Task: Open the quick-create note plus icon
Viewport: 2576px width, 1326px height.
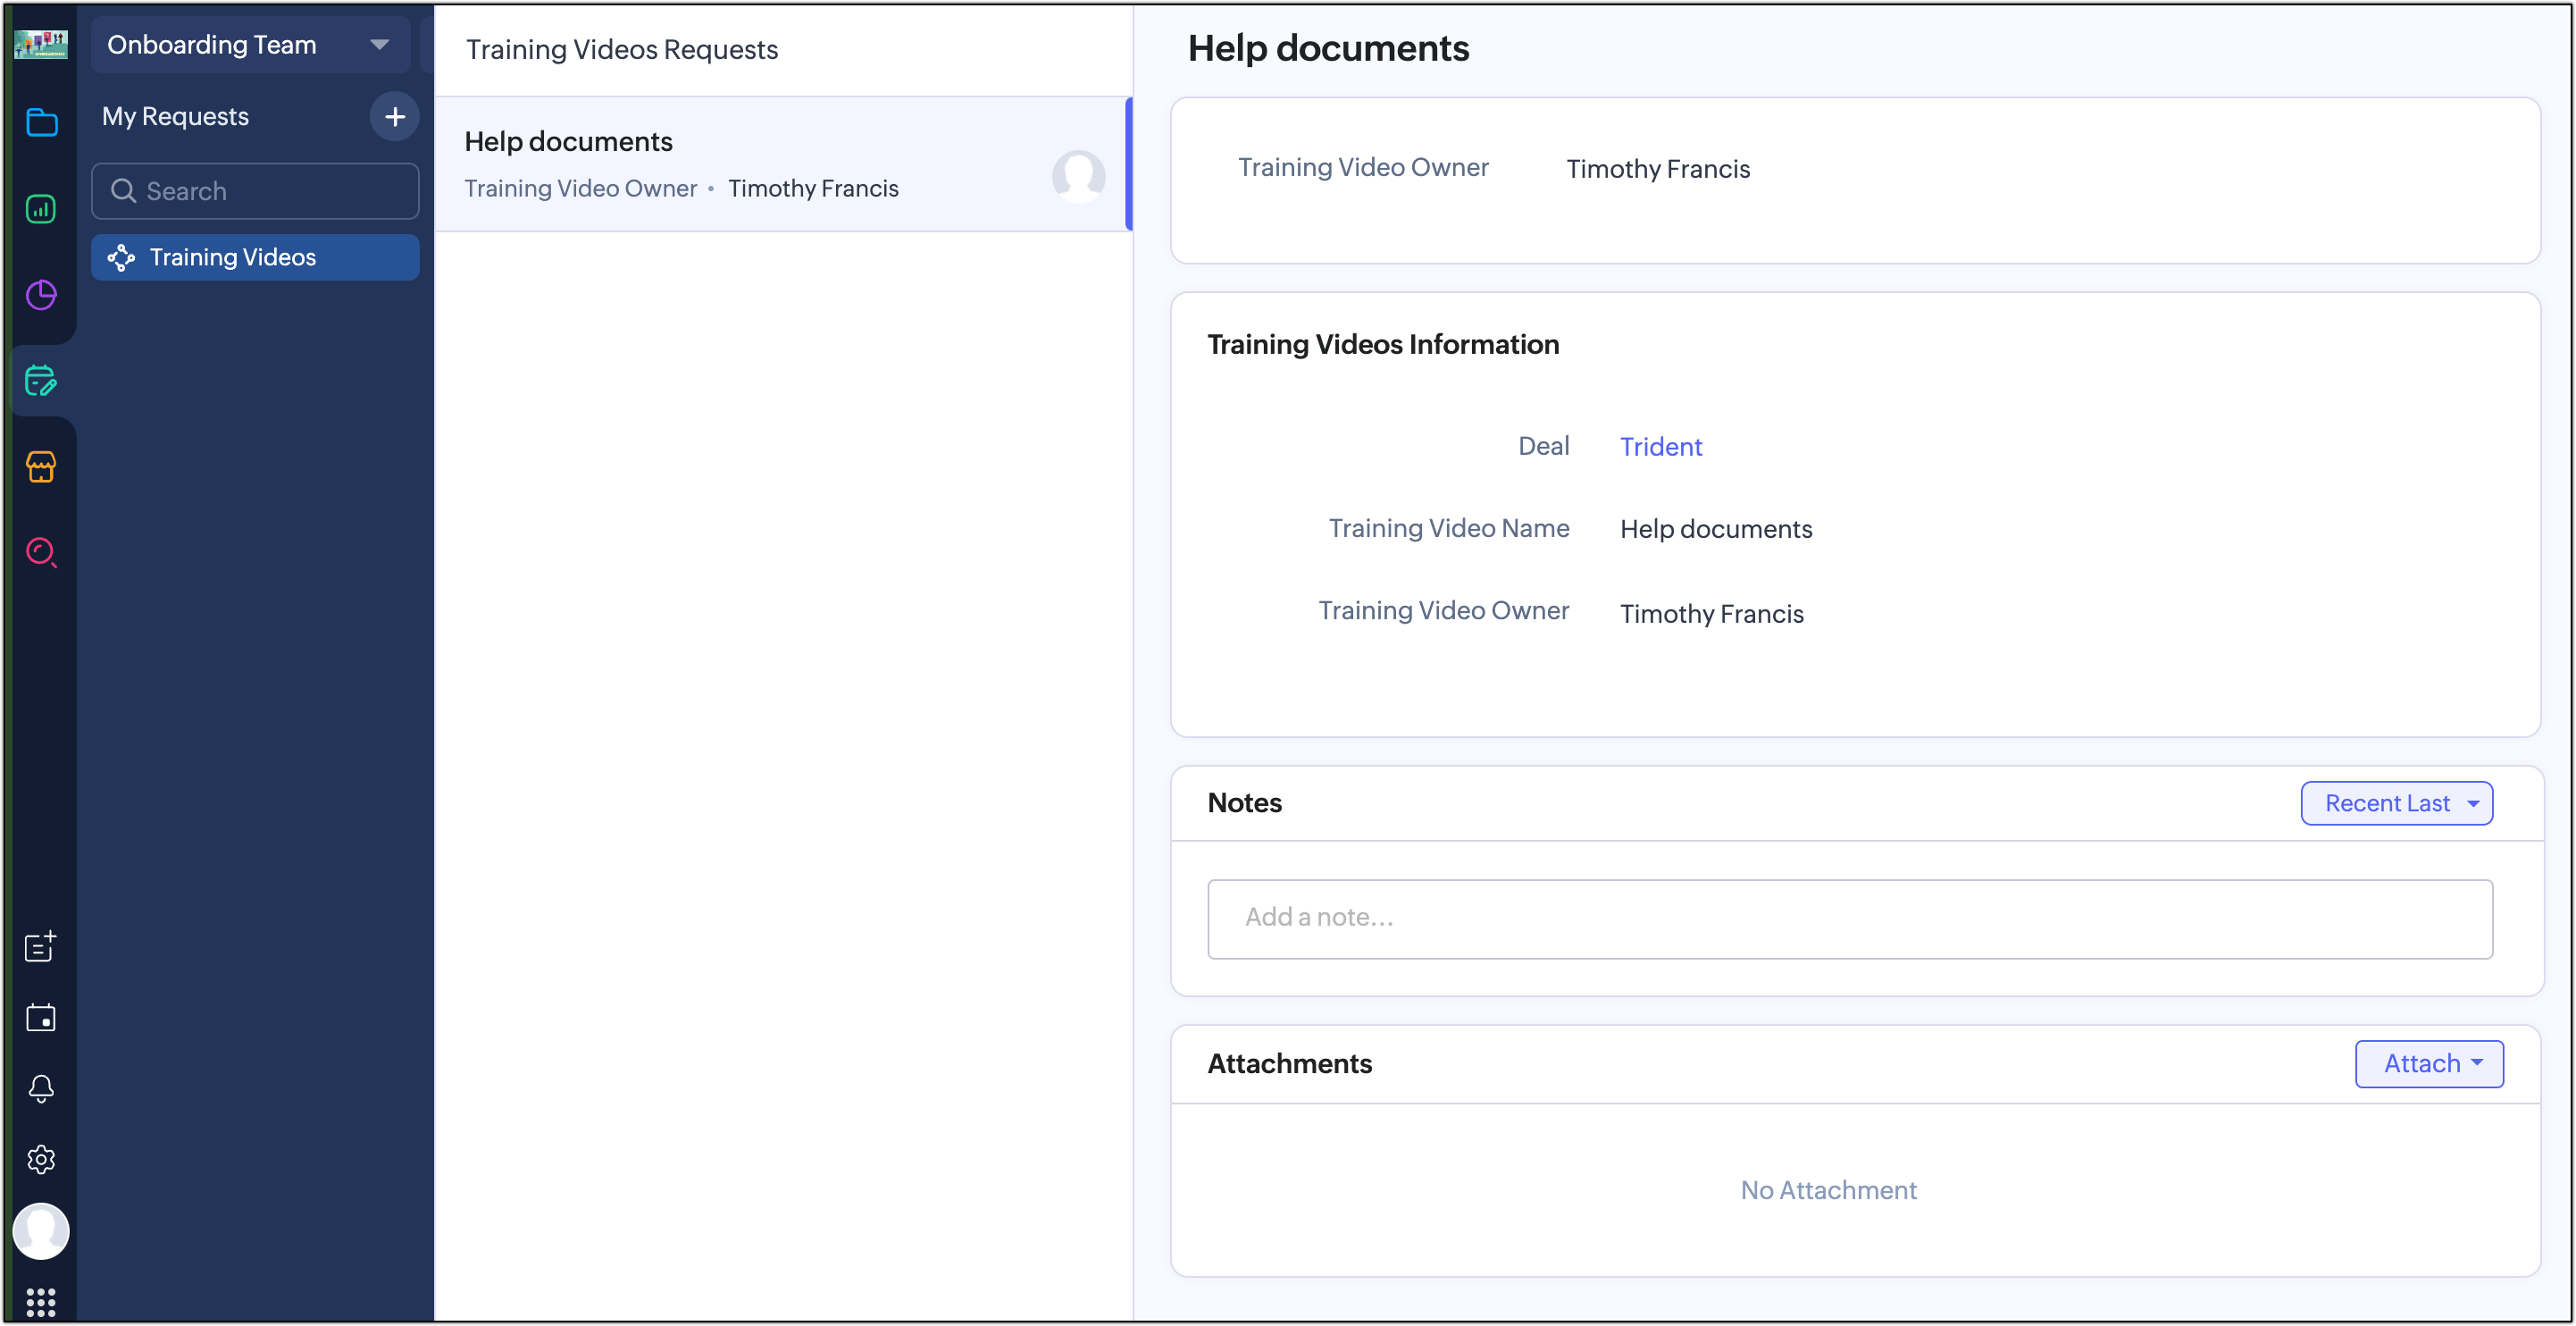Action: [x=41, y=946]
